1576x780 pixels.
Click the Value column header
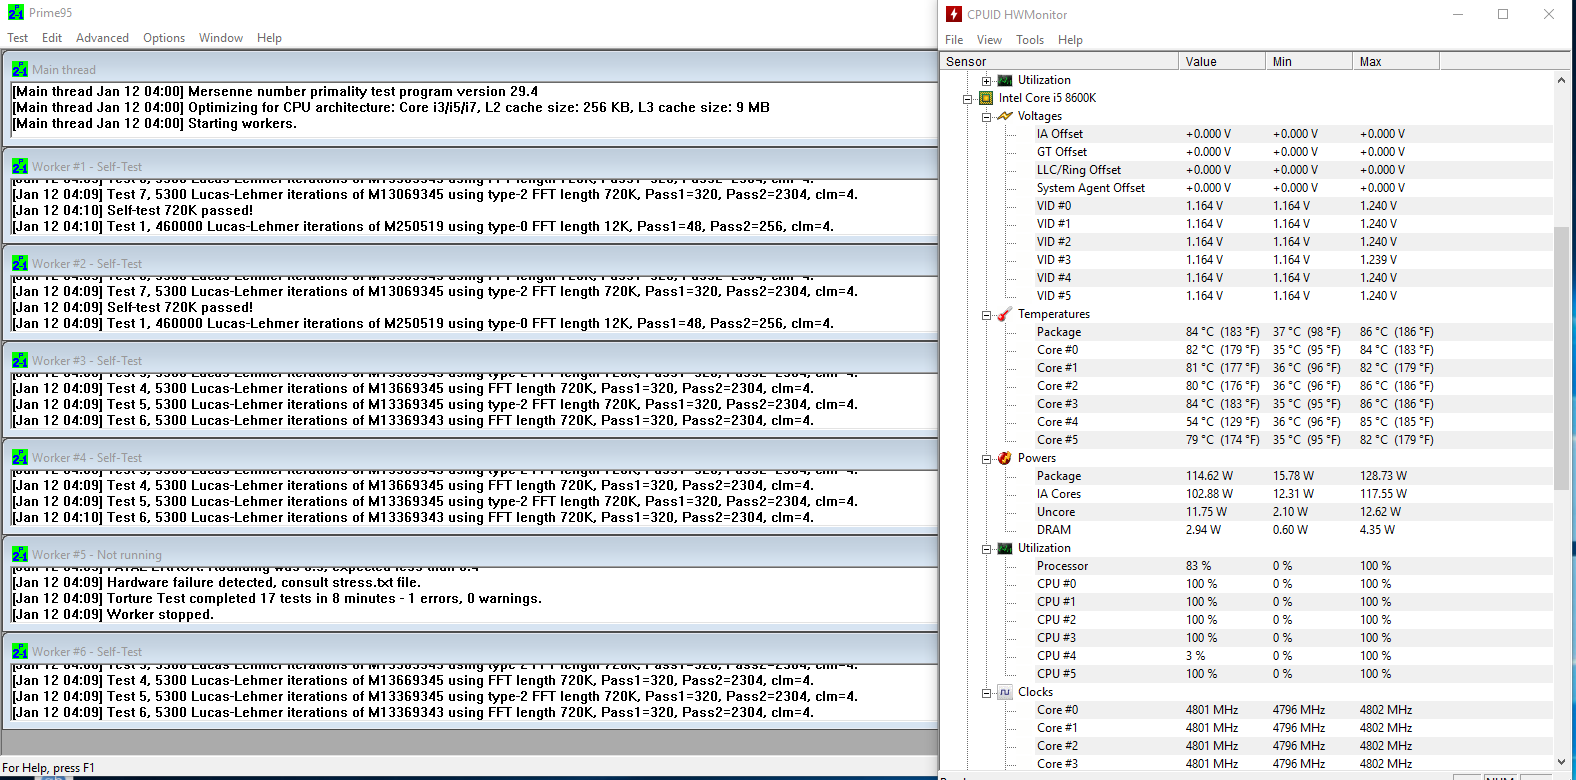1221,61
